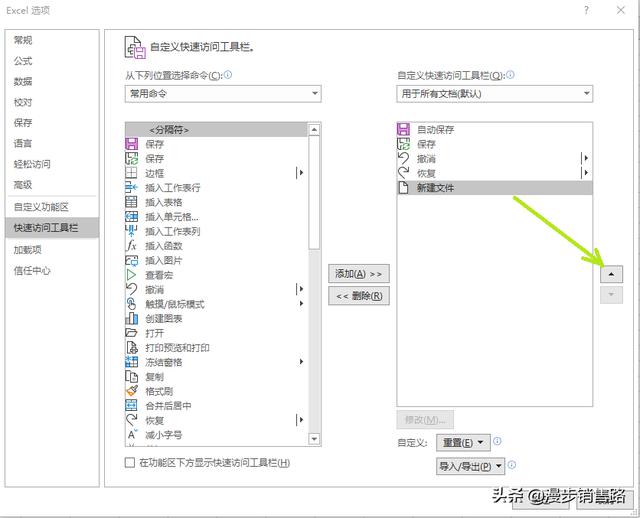The width and height of the screenshot is (640, 518).
Task: Select the 自动保存 icon in the right list
Action: click(403, 129)
